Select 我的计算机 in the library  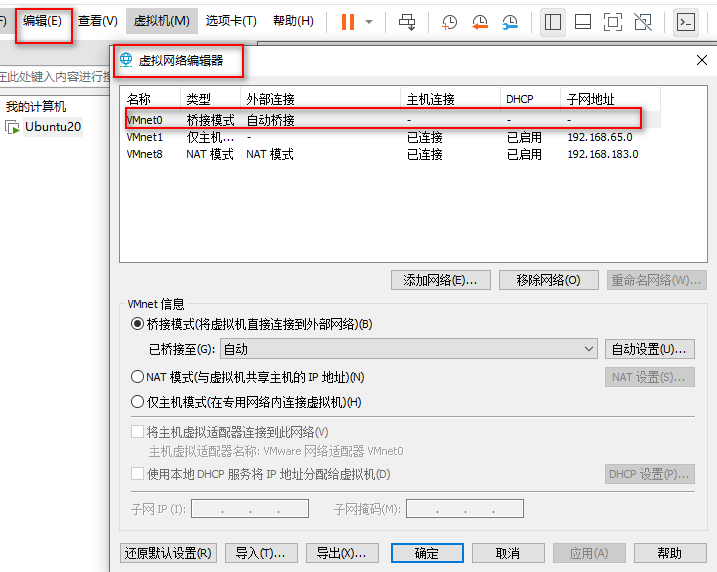click(36, 107)
